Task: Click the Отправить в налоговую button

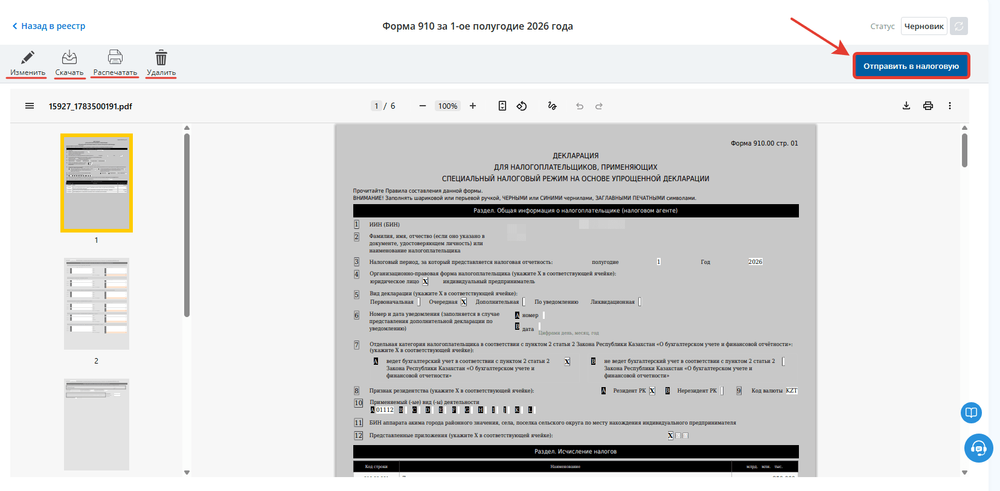Action: [912, 66]
